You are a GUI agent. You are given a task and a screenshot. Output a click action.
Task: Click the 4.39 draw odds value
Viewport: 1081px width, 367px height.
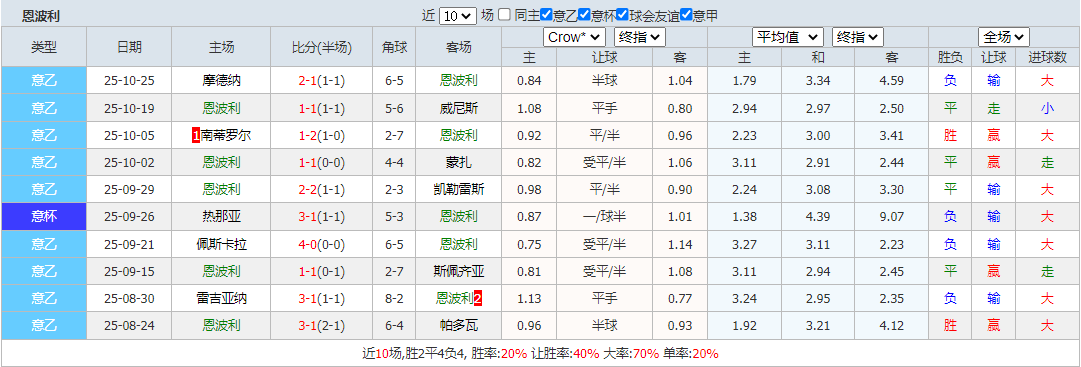click(818, 217)
